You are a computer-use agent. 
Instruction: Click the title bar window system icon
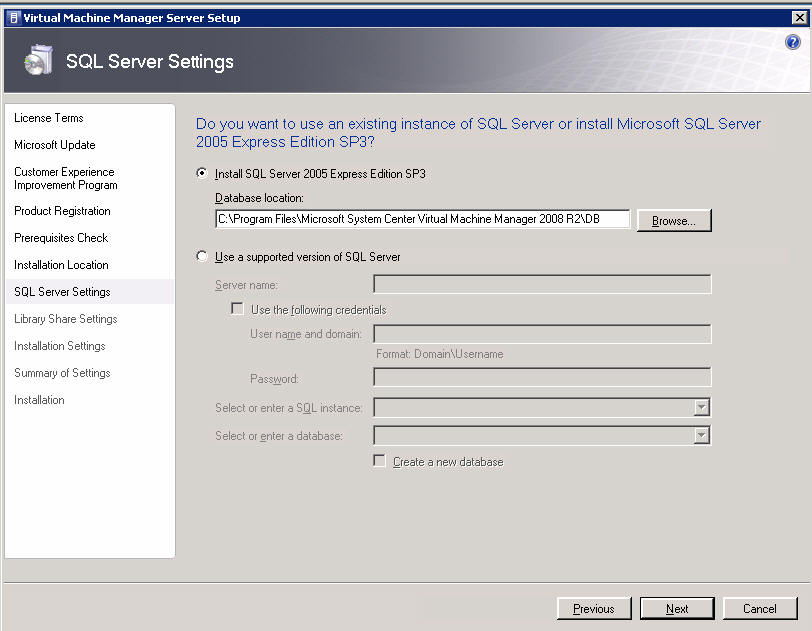click(14, 18)
